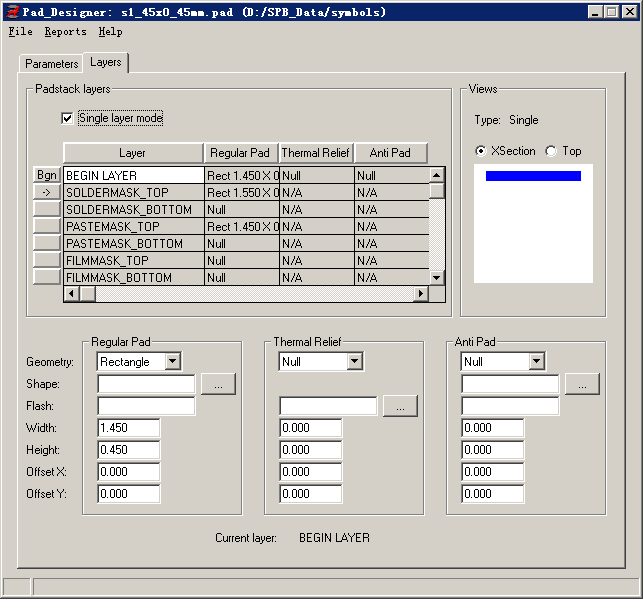Toggle Single layer mode checkbox
The height and width of the screenshot is (599, 643).
[x=67, y=118]
